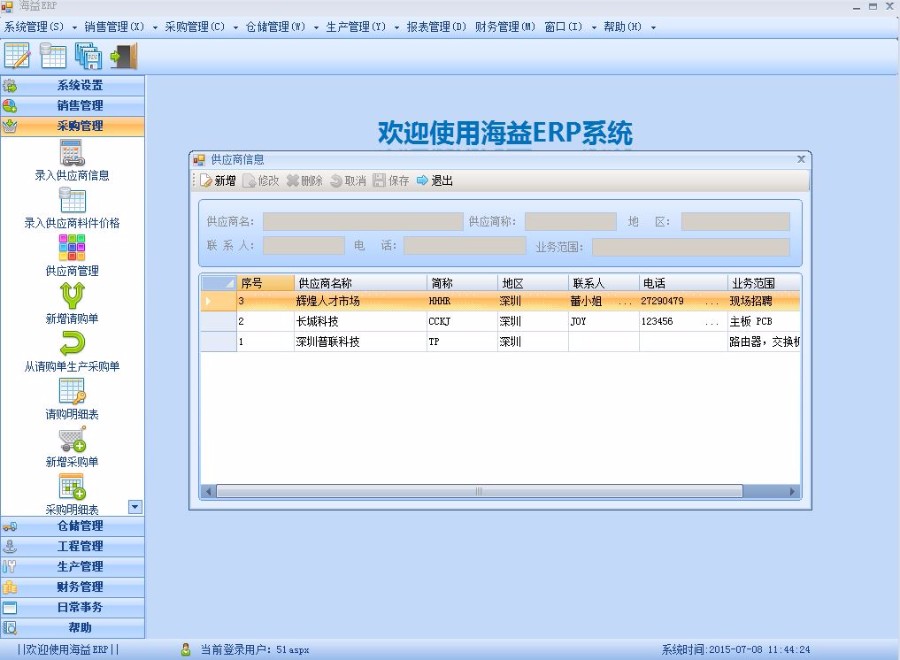The width and height of the screenshot is (900, 660).
Task: Open 录入供应商料件价格 database icon
Action: 72,200
